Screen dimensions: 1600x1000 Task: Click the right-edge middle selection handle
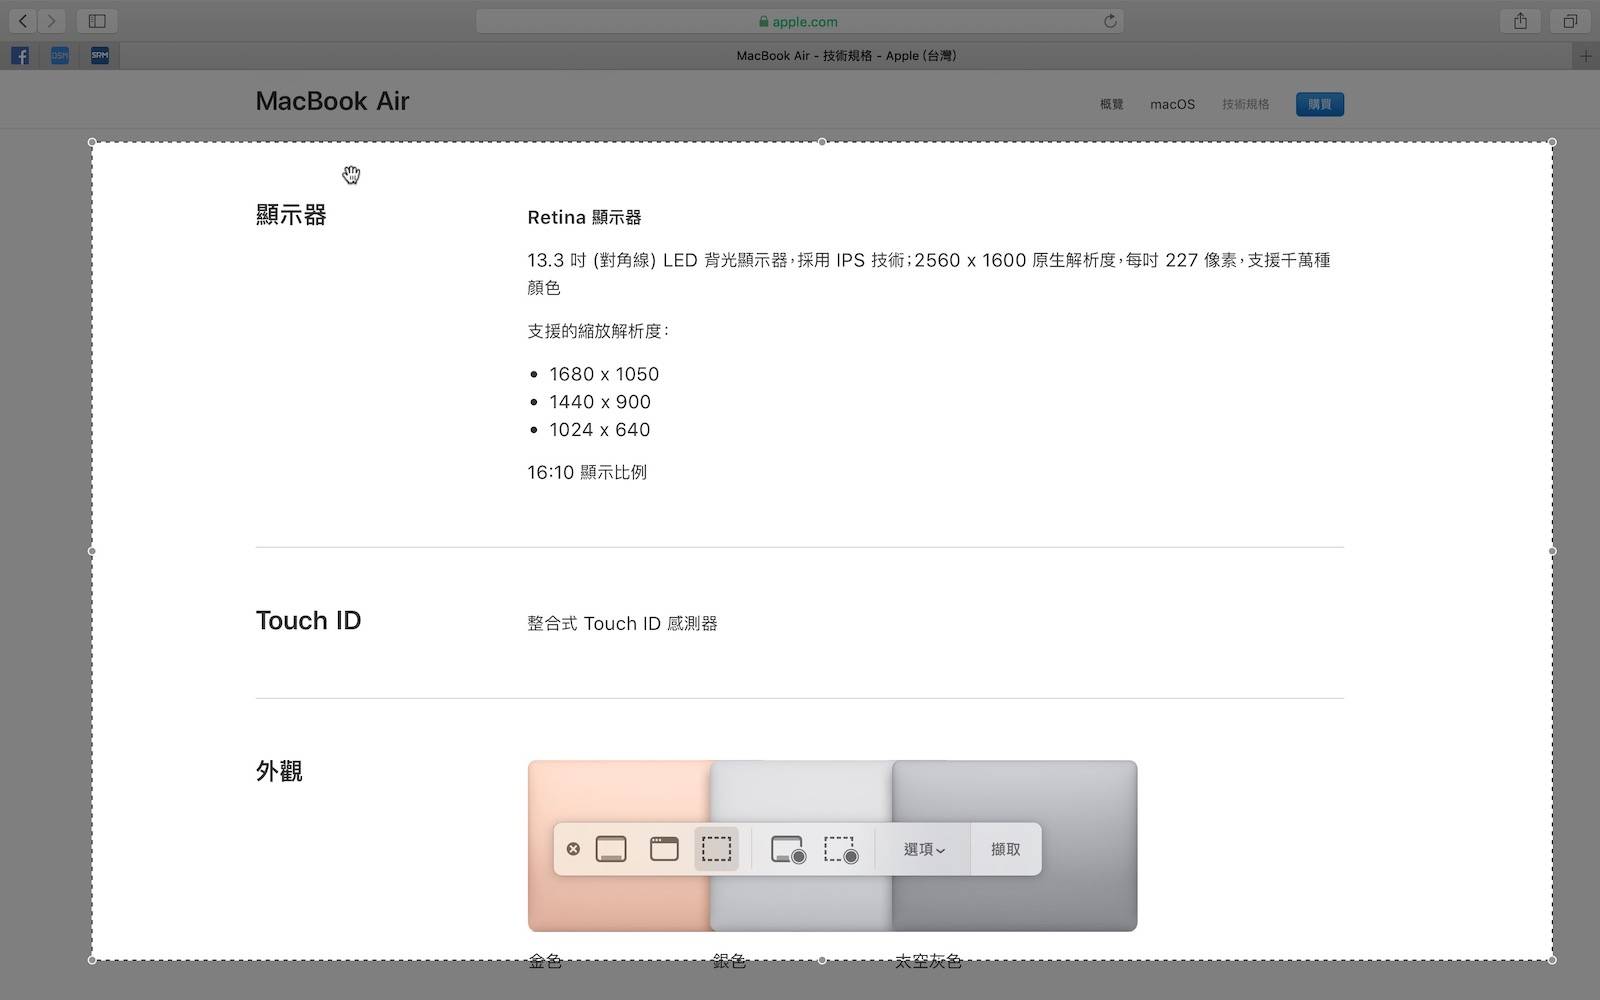point(1552,551)
